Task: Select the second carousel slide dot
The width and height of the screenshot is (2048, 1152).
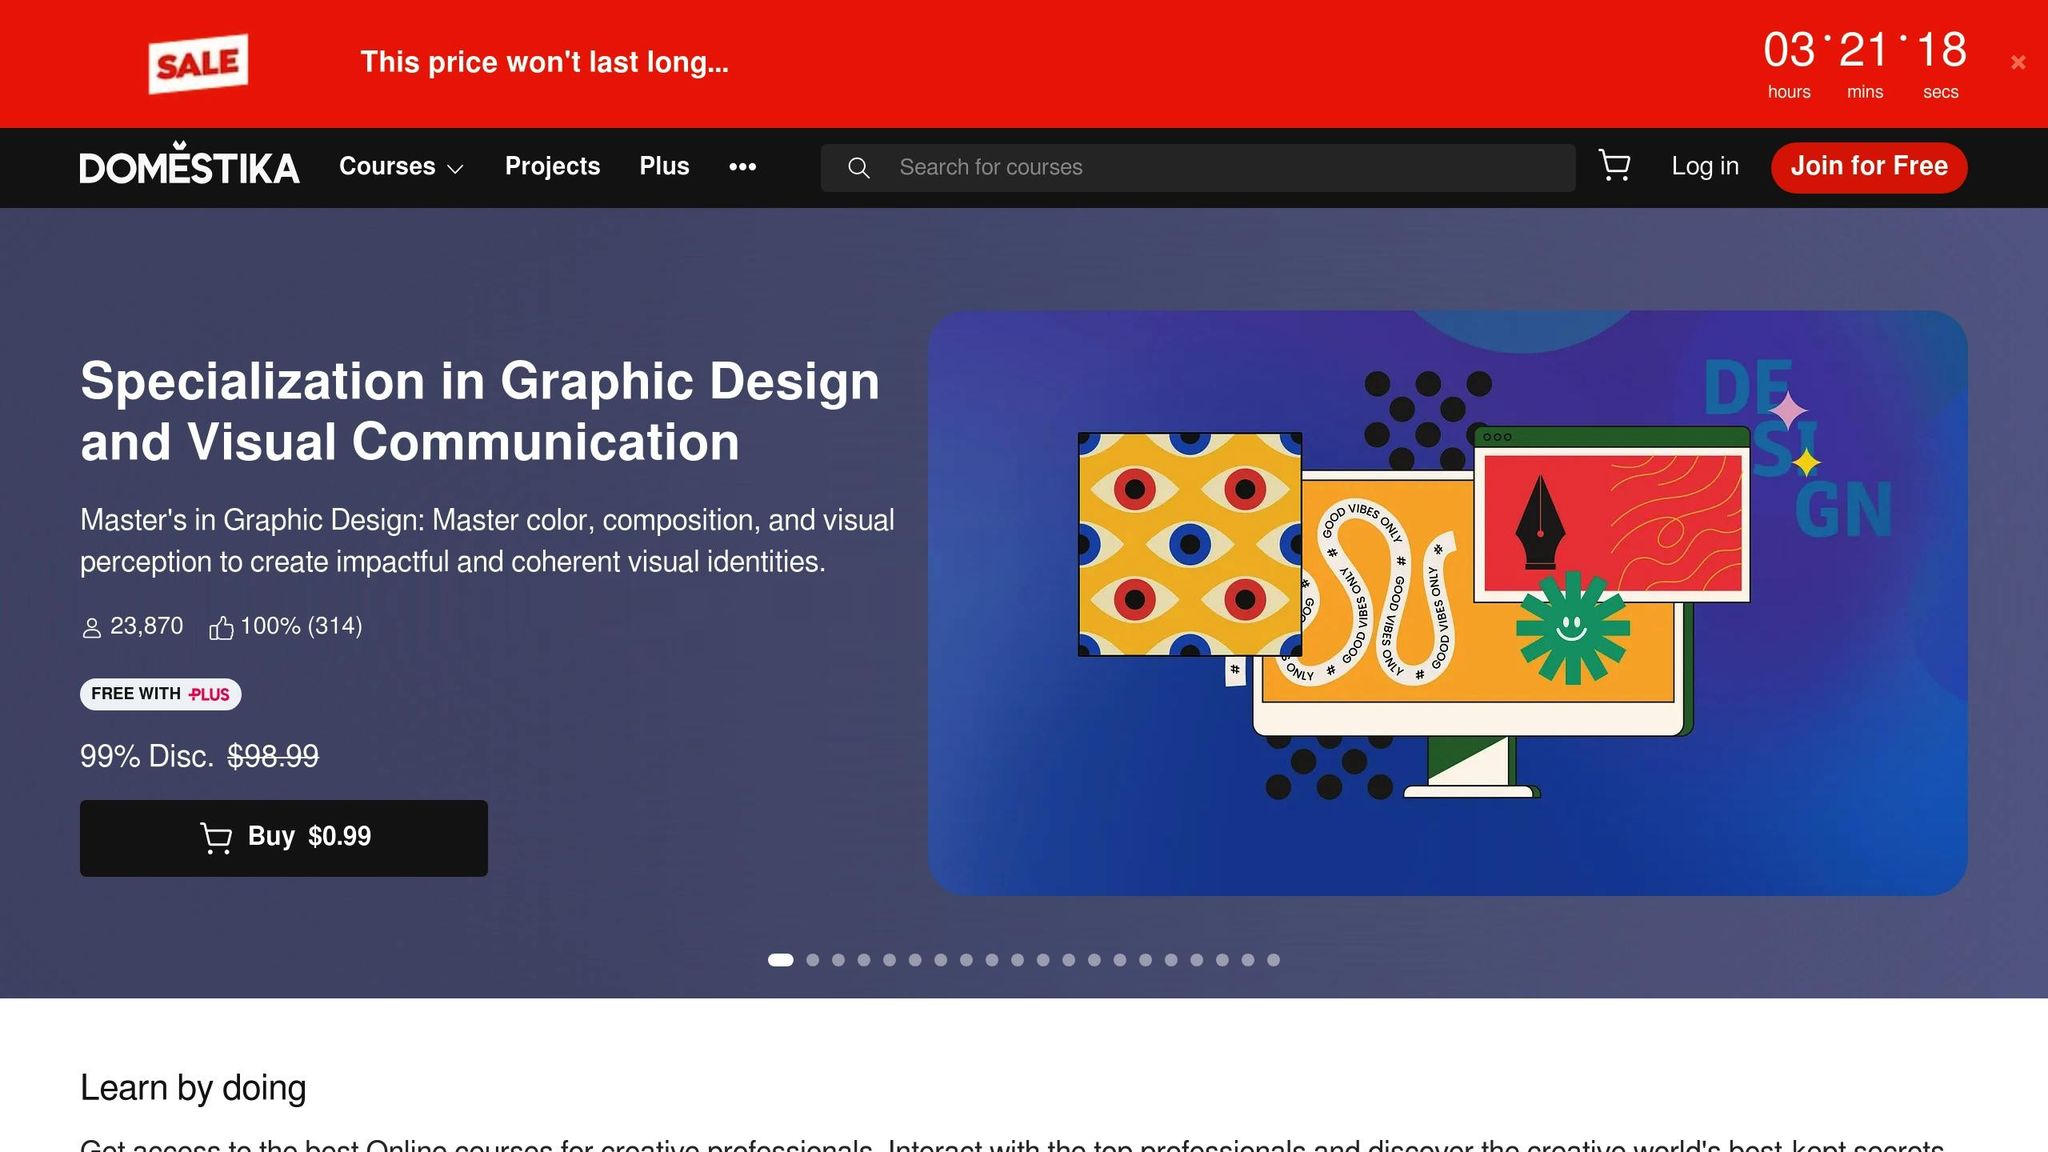Action: (813, 960)
